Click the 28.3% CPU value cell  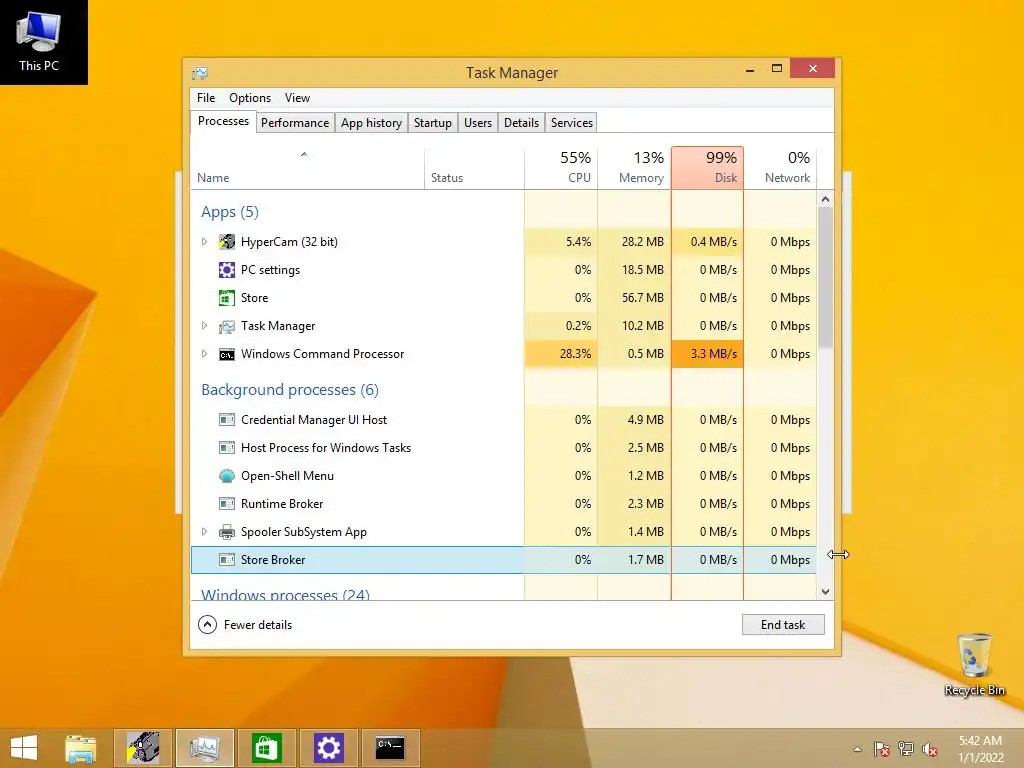(x=561, y=354)
